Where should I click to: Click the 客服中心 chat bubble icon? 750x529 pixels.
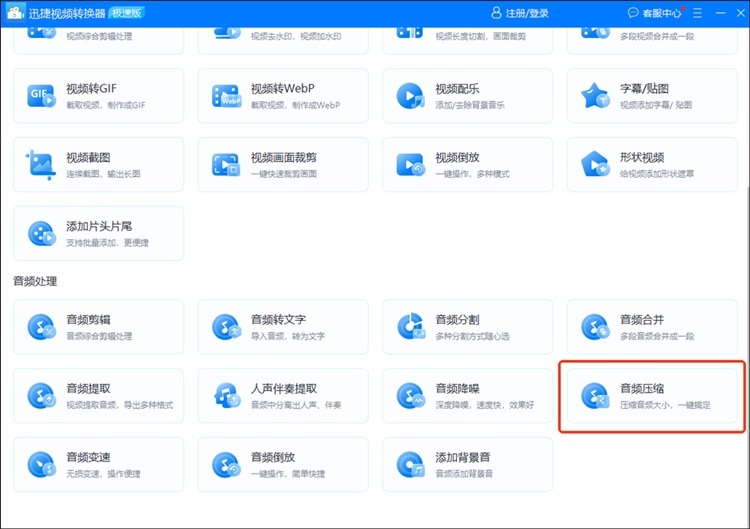pyautogui.click(x=633, y=13)
